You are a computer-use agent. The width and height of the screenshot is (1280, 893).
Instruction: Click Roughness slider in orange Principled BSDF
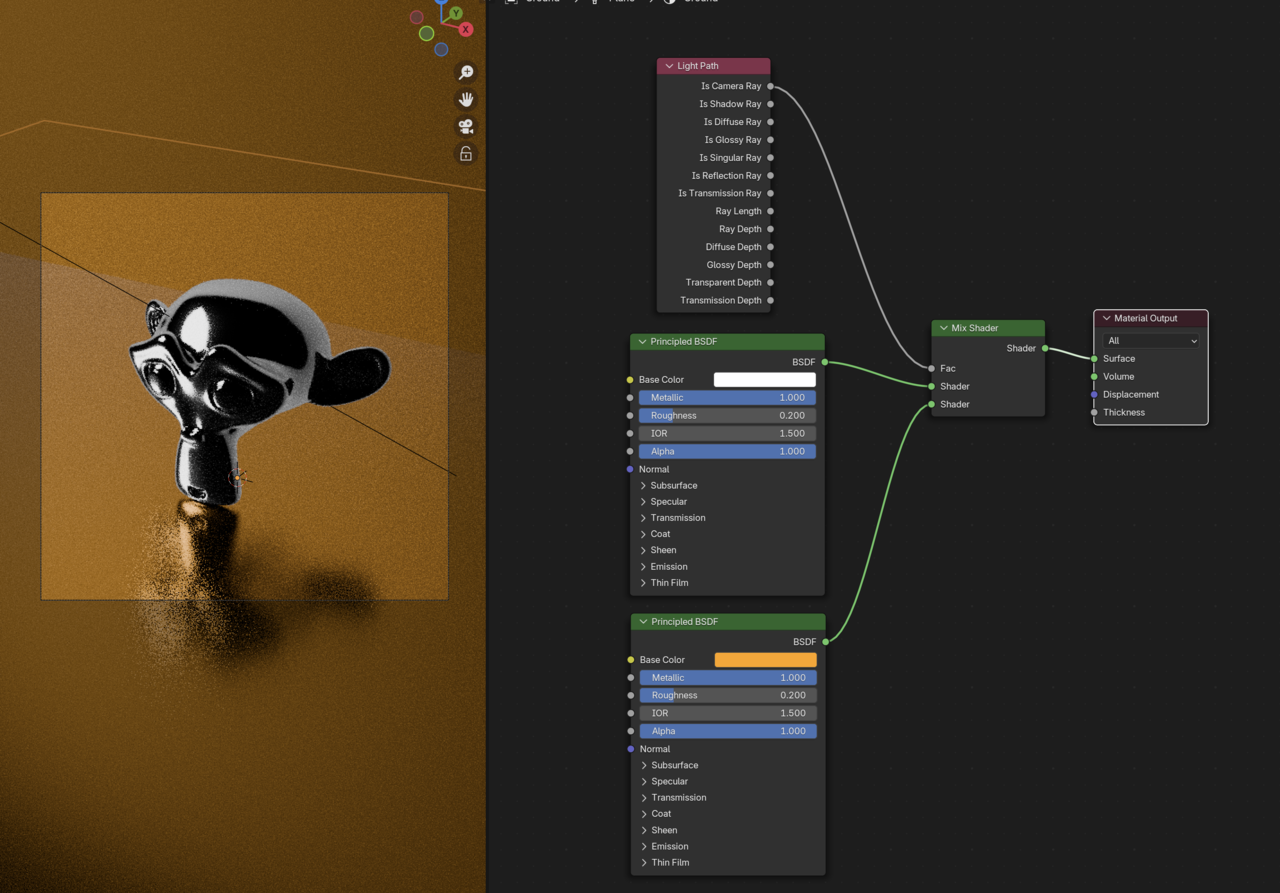728,696
